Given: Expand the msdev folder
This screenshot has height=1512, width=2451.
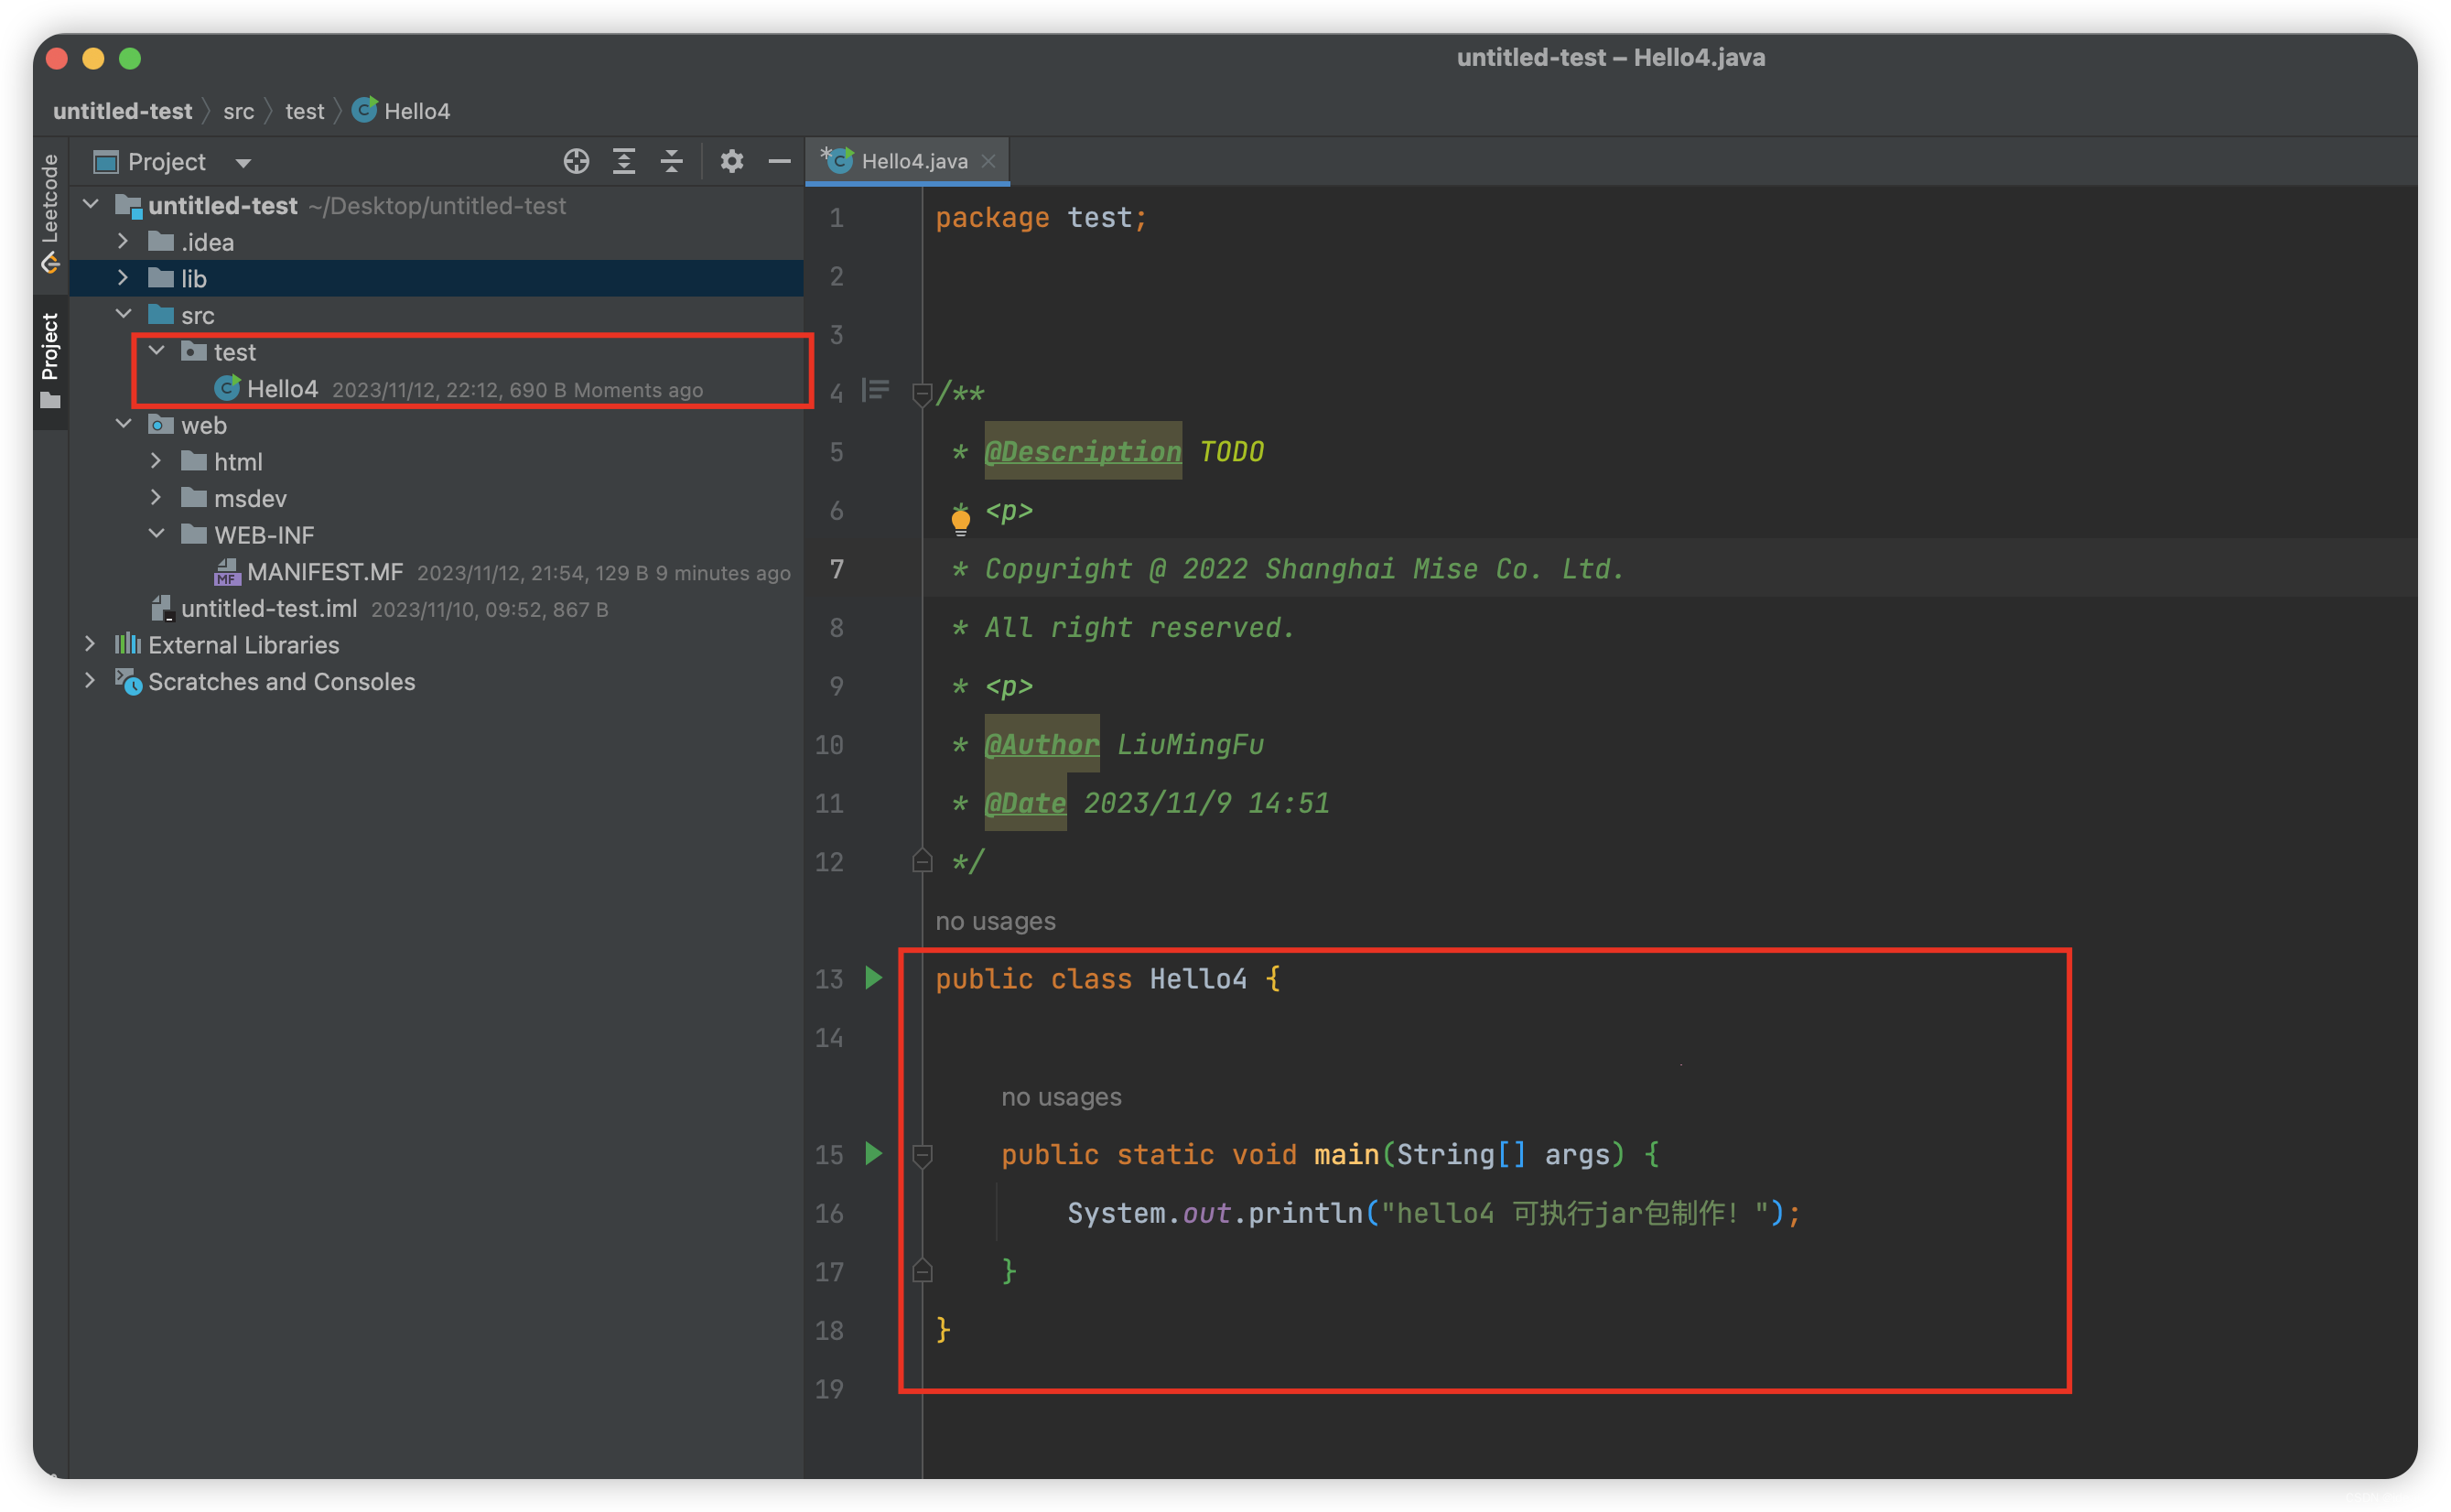Looking at the screenshot, I should (x=156, y=497).
